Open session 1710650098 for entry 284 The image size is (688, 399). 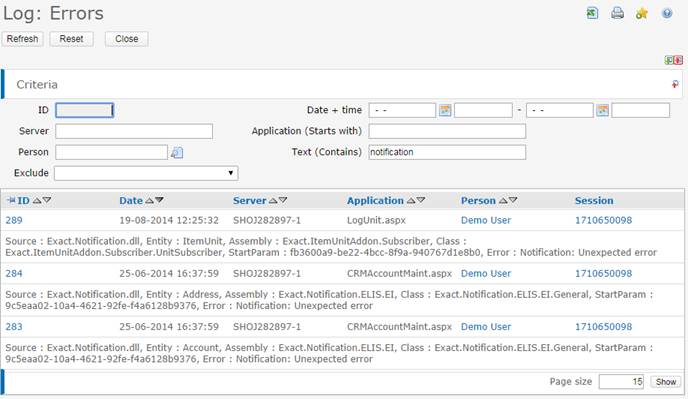[603, 273]
